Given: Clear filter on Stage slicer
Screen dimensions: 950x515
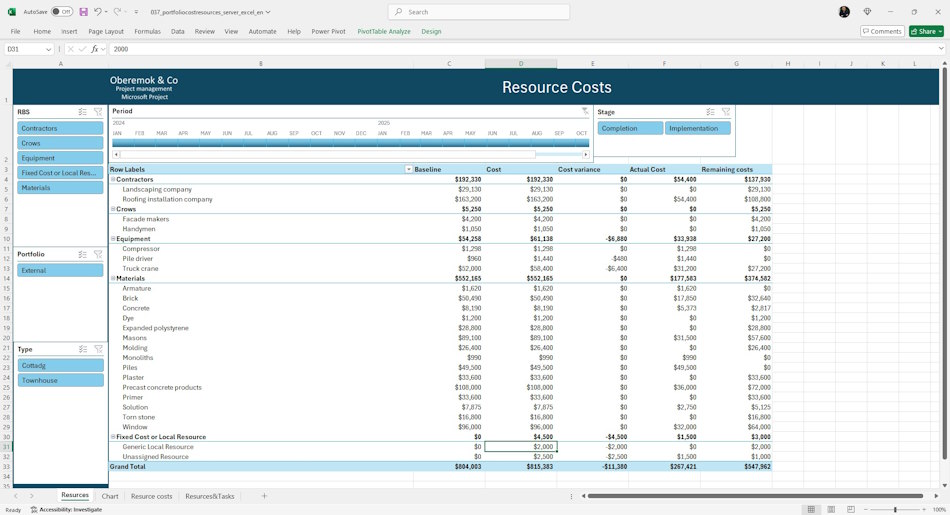Looking at the screenshot, I should tap(726, 112).
